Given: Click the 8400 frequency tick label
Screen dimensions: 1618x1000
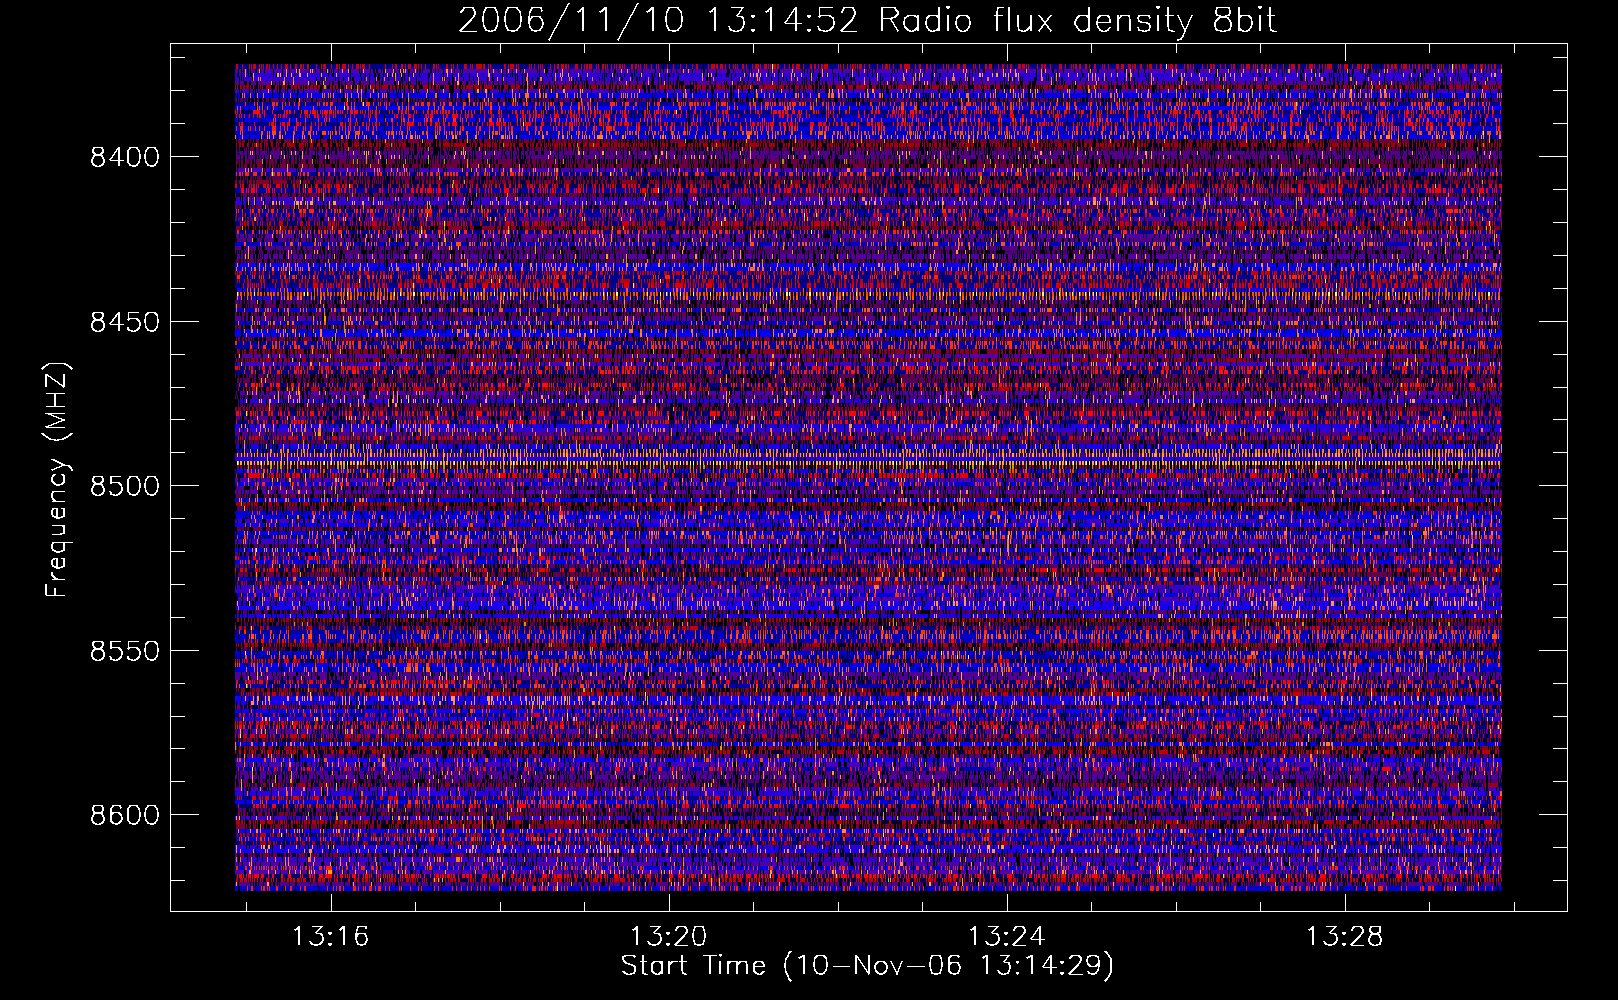Looking at the screenshot, I should coord(125,157).
